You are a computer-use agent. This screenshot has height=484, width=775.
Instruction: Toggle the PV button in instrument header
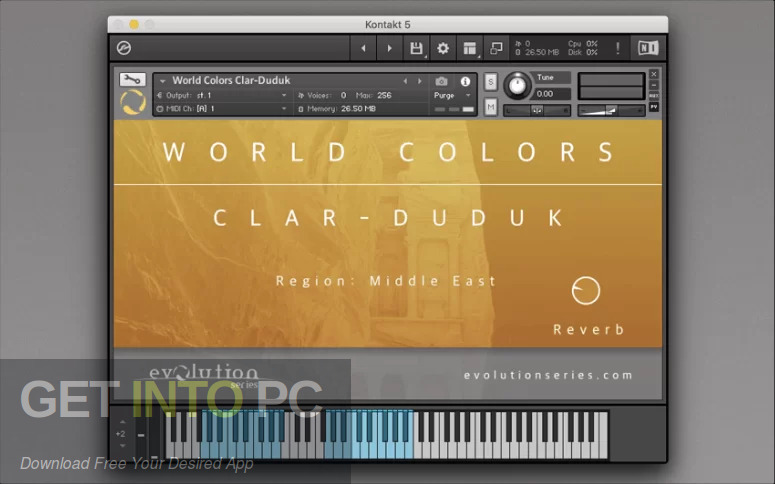click(653, 107)
